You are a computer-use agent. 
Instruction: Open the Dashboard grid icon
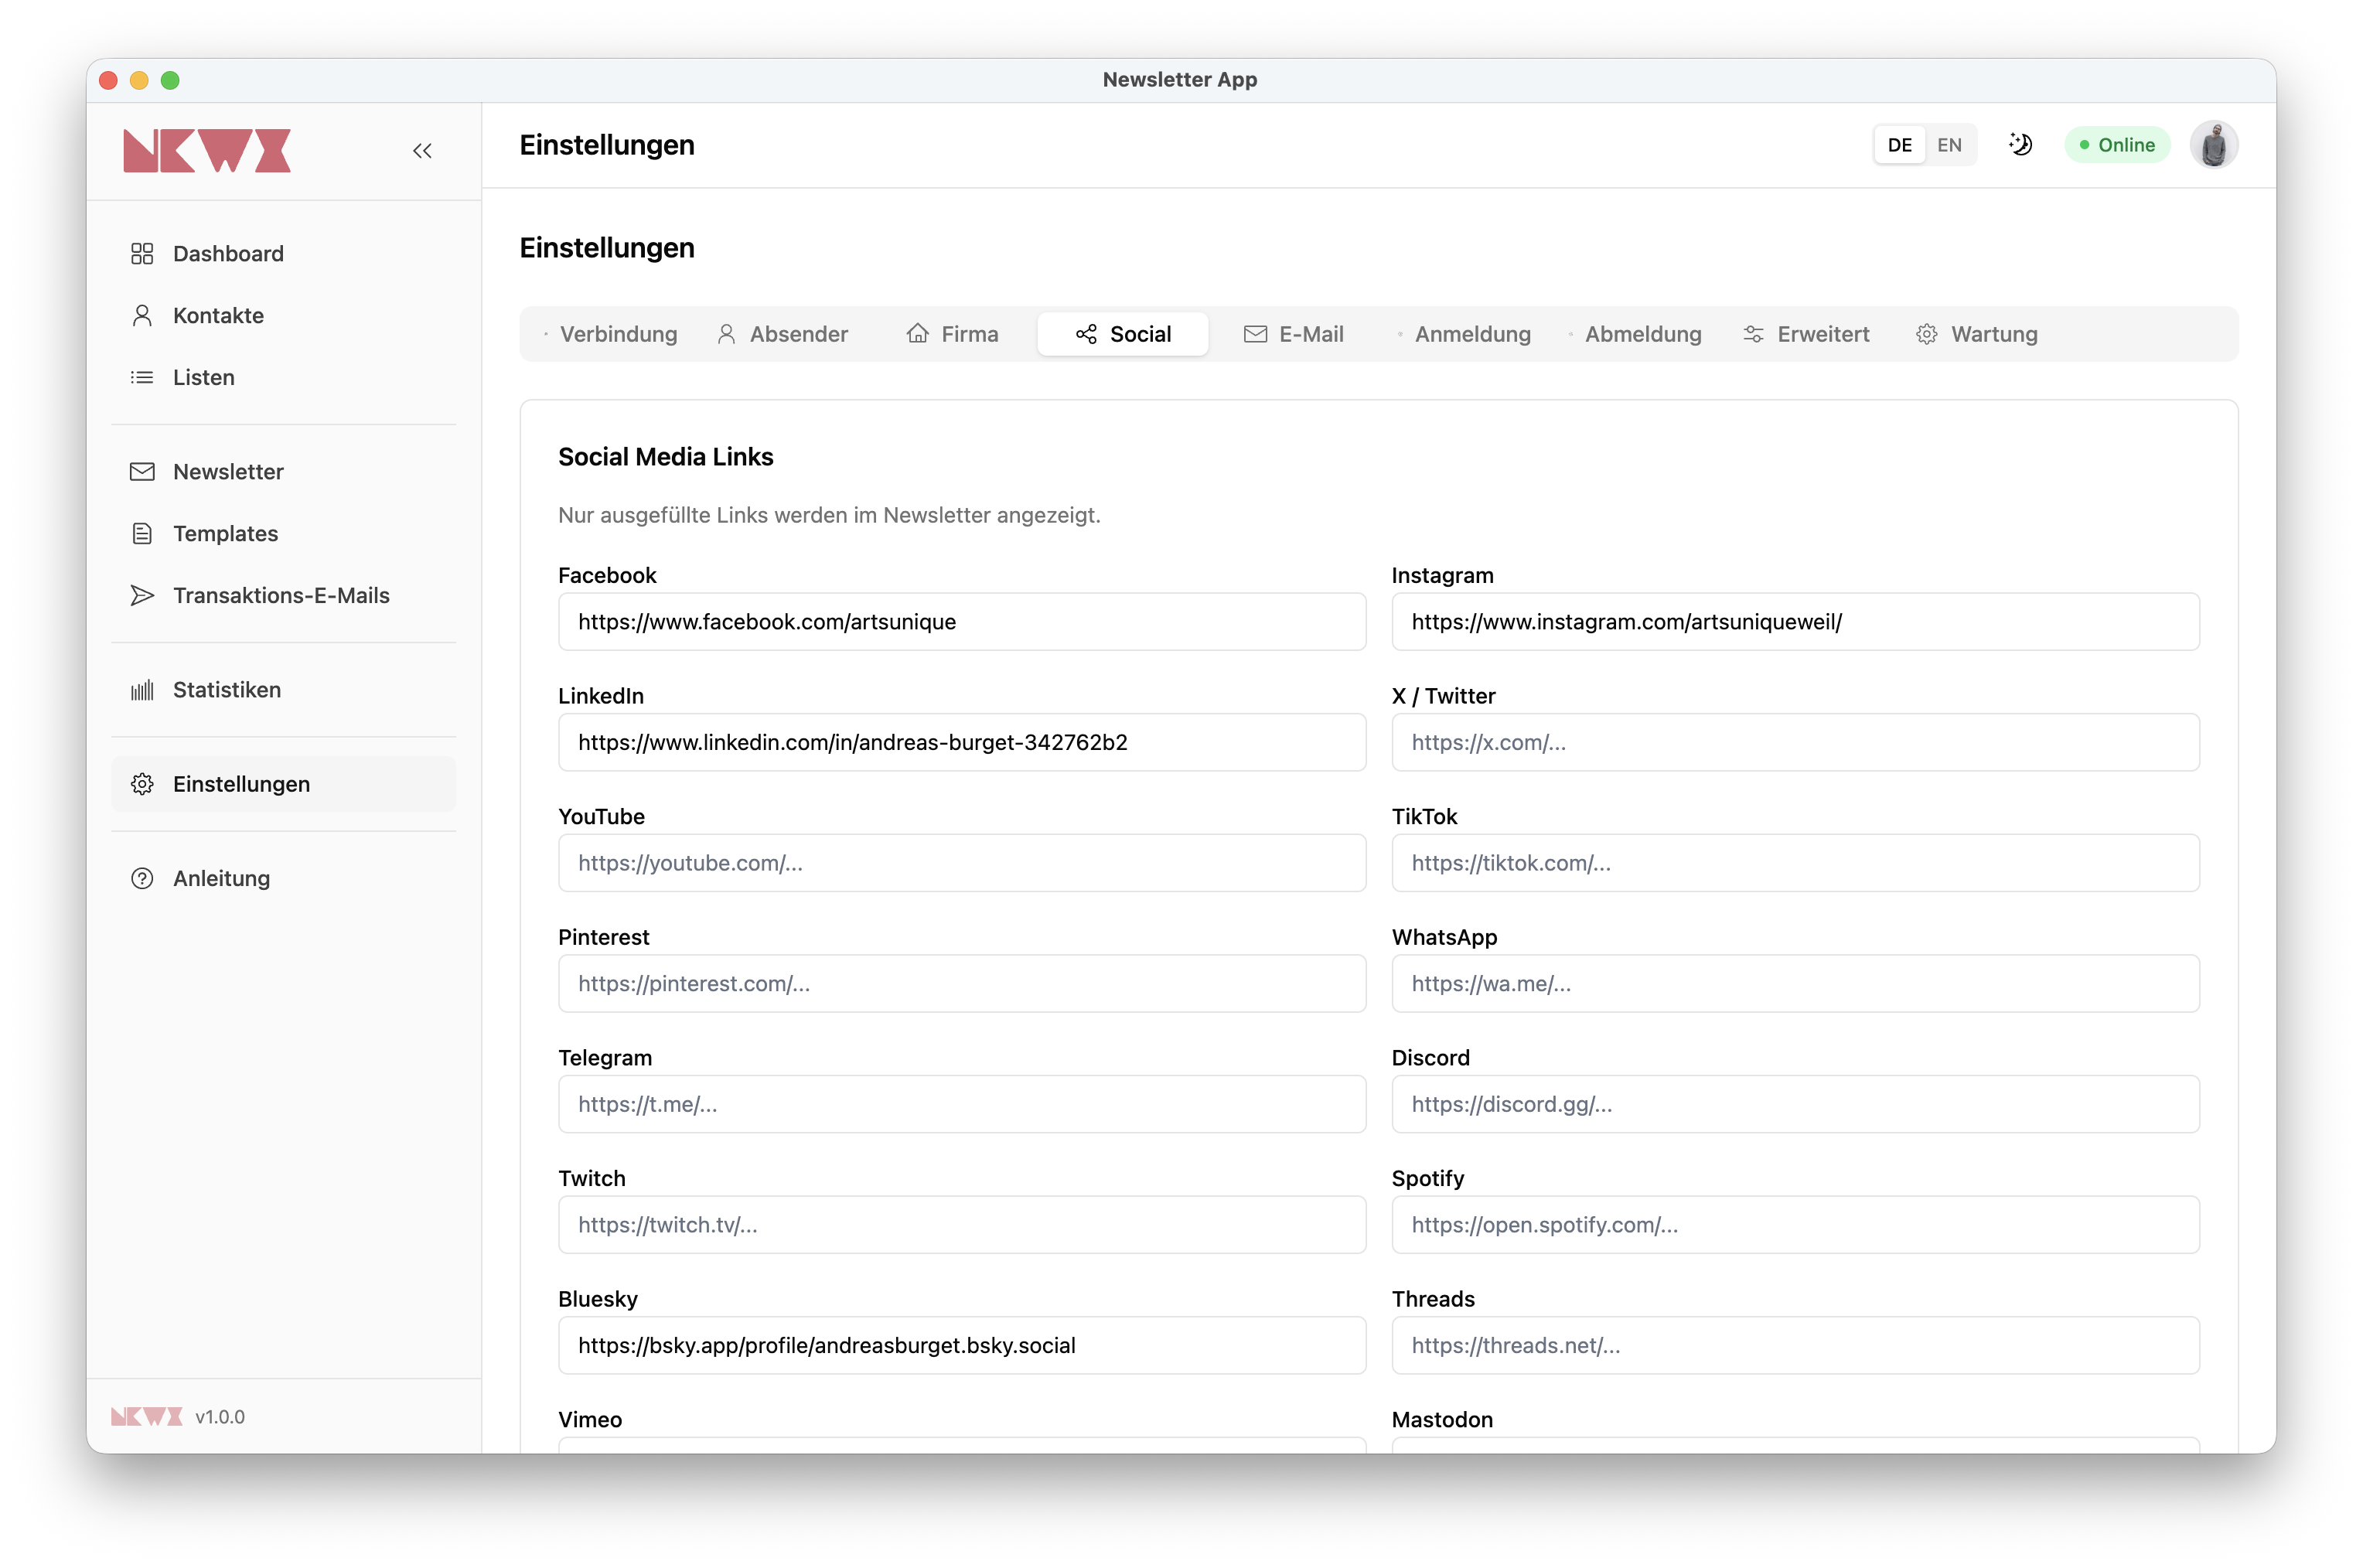142,254
